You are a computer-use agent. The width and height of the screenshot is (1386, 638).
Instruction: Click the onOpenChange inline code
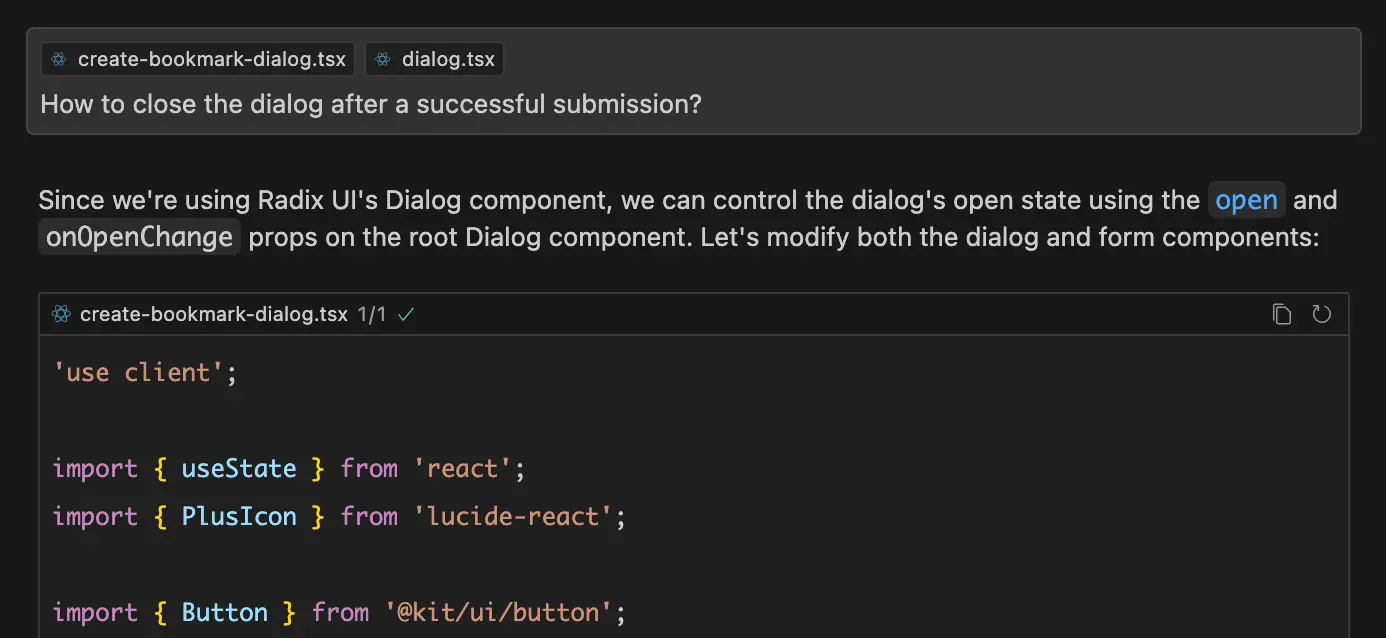[140, 238]
